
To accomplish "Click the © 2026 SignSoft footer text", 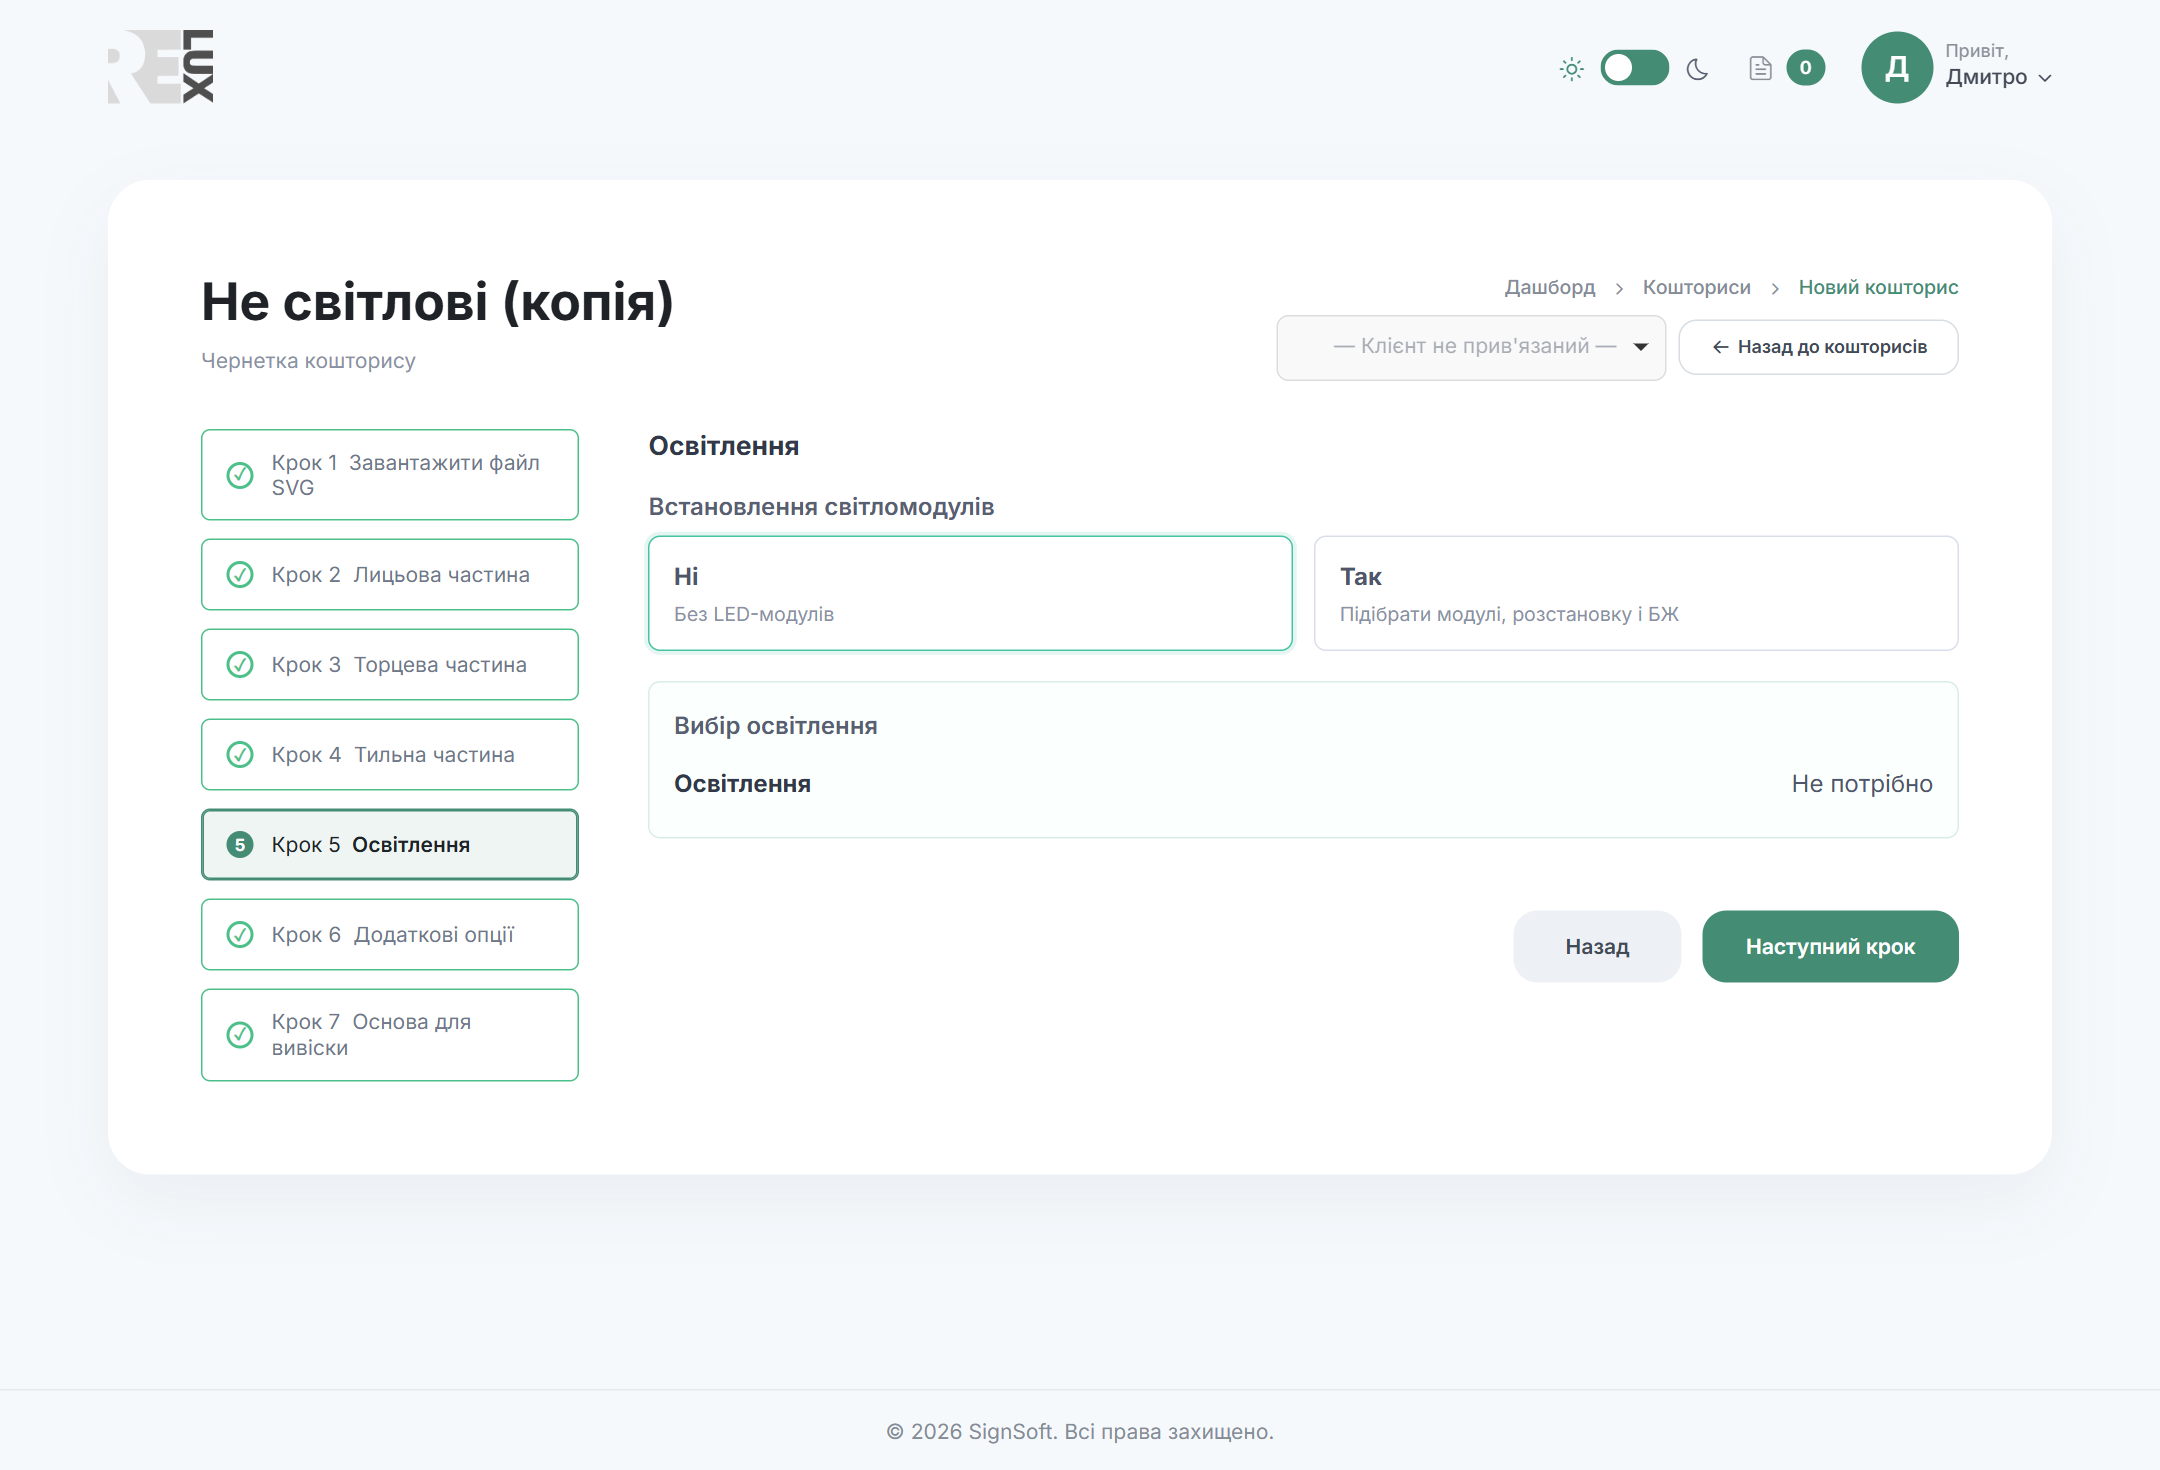I will 1080,1432.
